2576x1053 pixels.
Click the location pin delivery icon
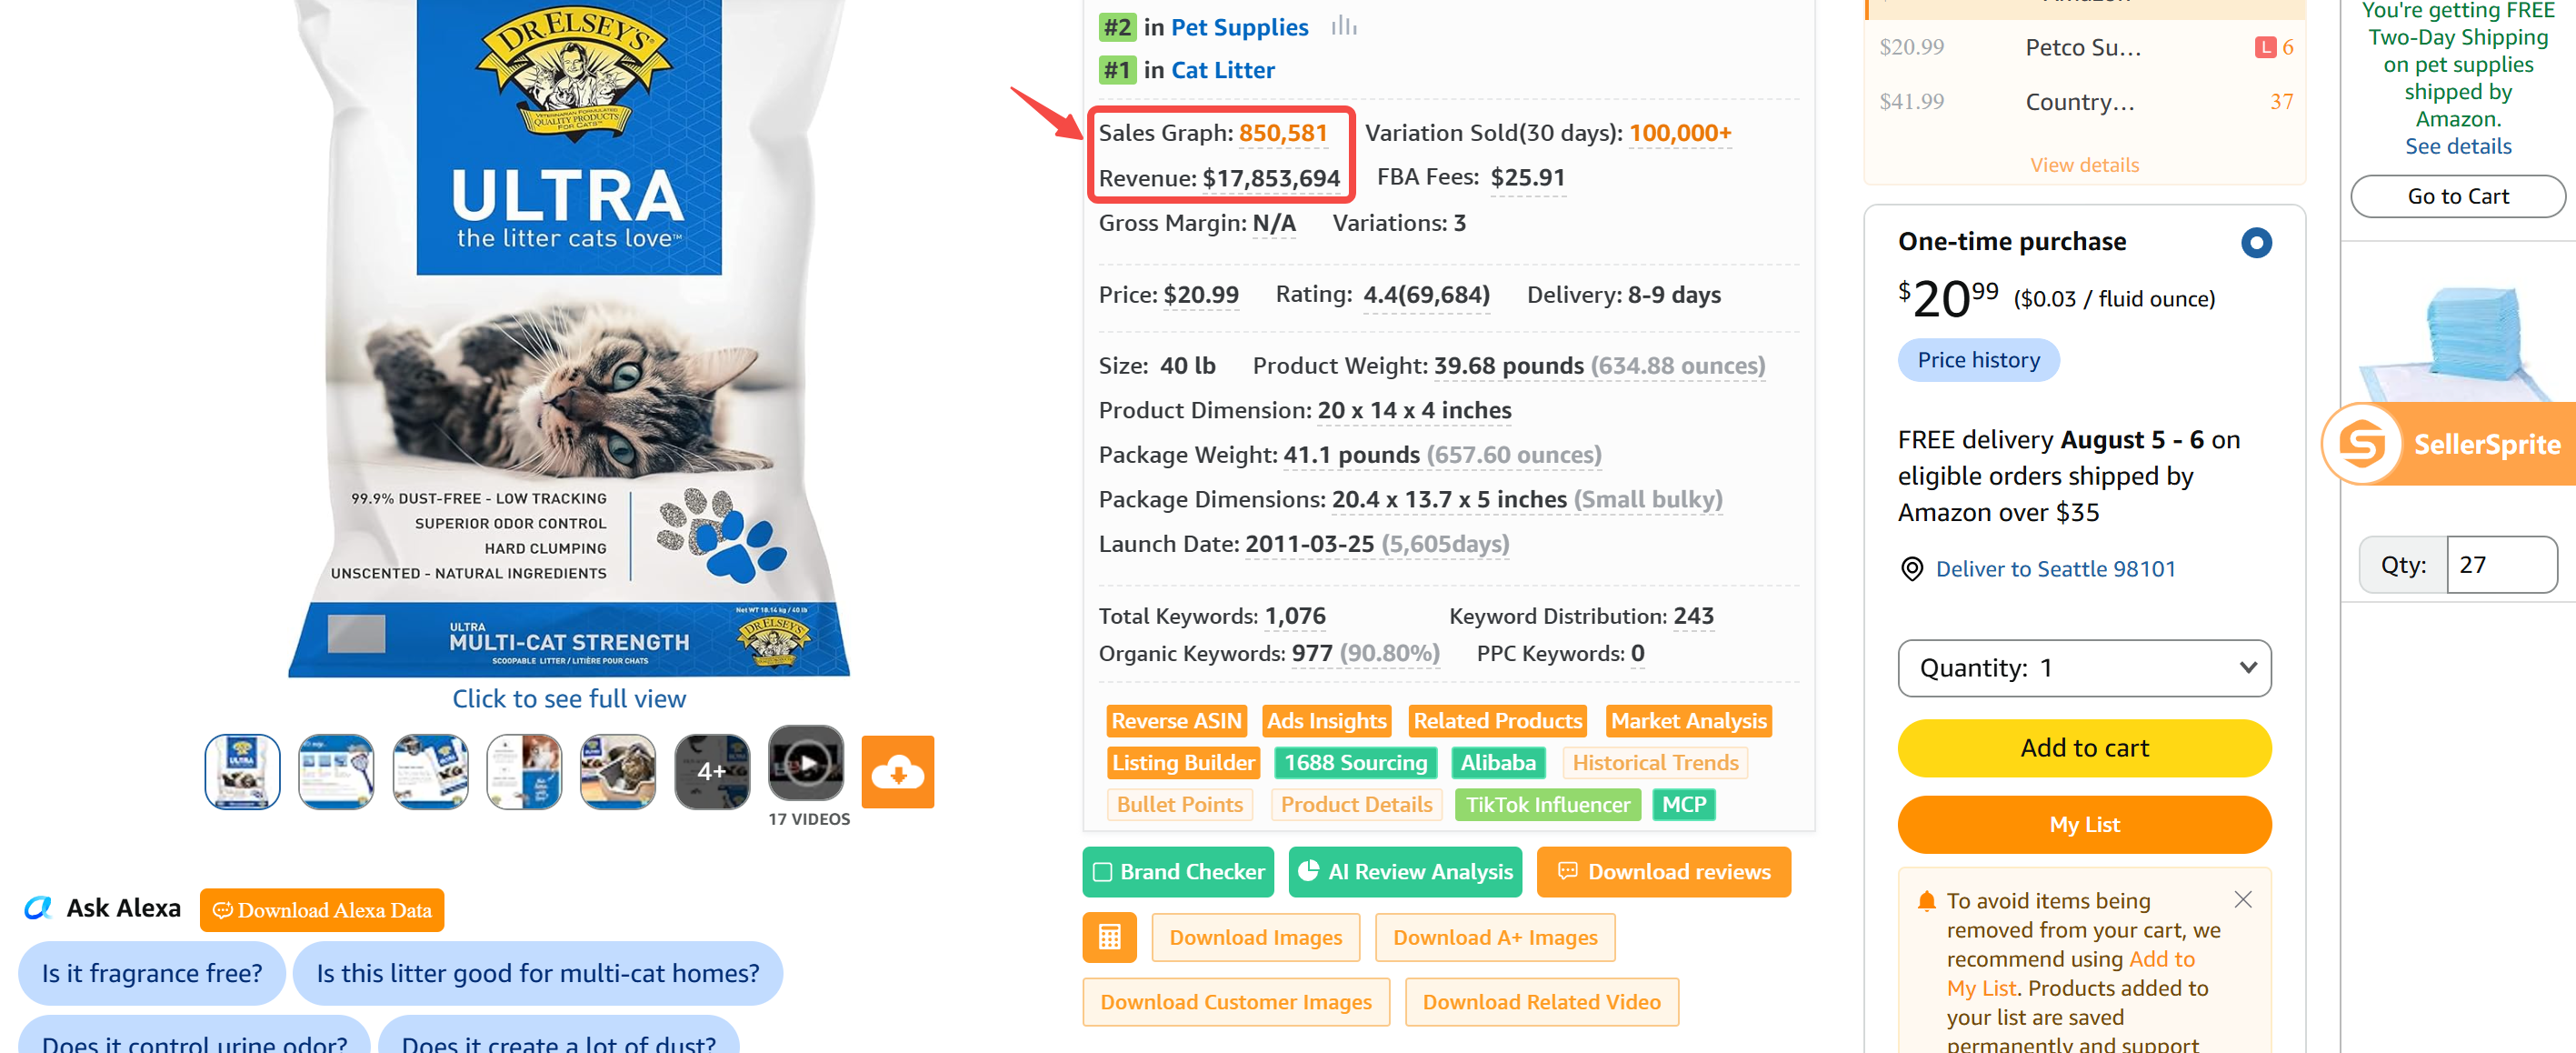(1911, 568)
